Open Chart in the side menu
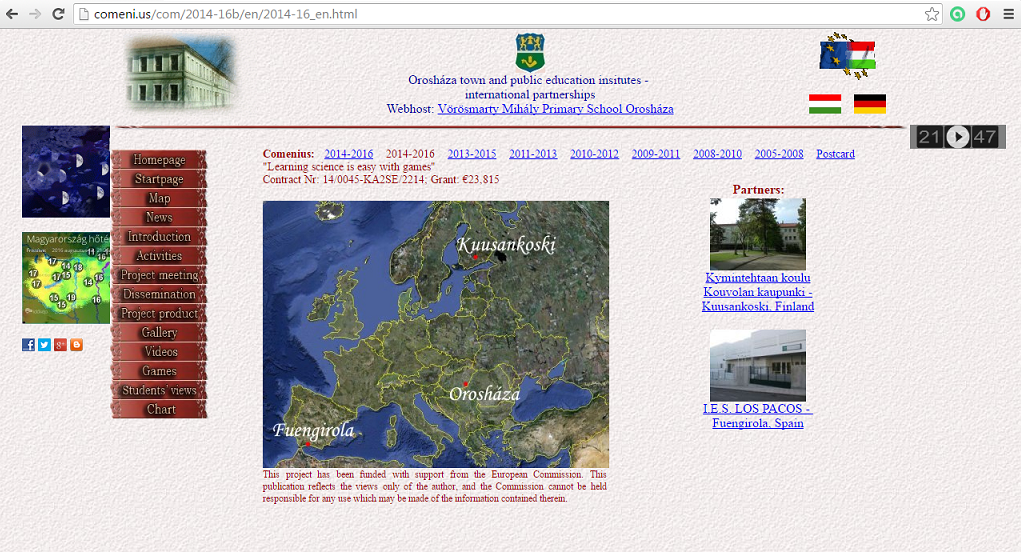 pos(160,409)
